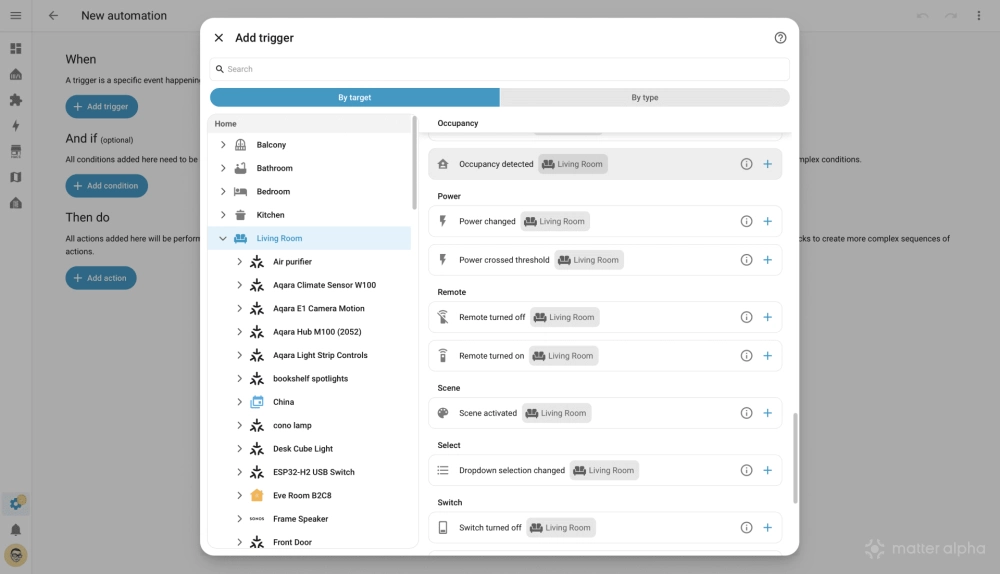Screen dimensions: 1000x574
Task: Select the China calendar entry
Action: tap(283, 402)
